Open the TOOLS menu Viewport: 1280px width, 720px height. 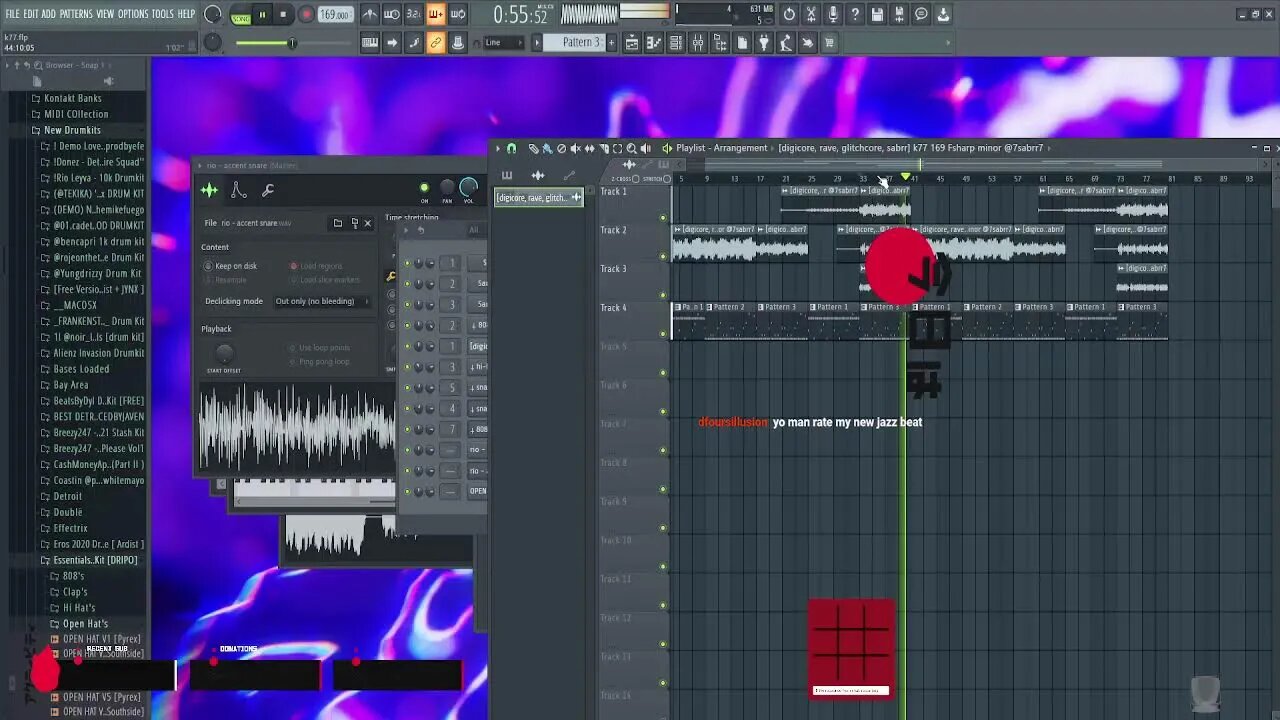[163, 14]
